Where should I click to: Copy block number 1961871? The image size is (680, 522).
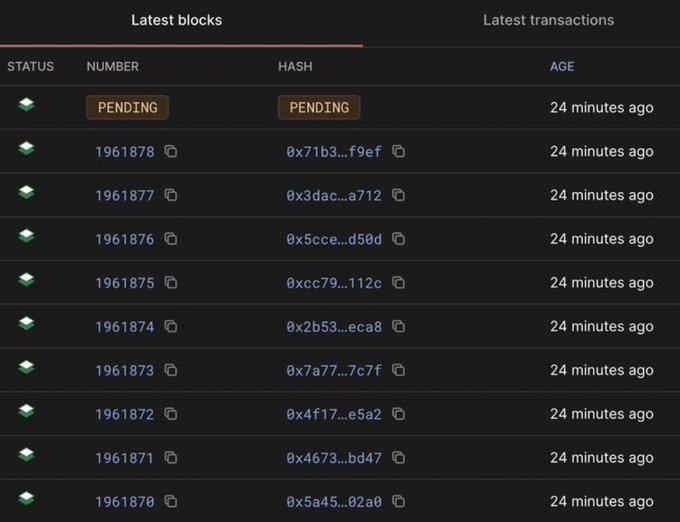pyautogui.click(x=171, y=457)
